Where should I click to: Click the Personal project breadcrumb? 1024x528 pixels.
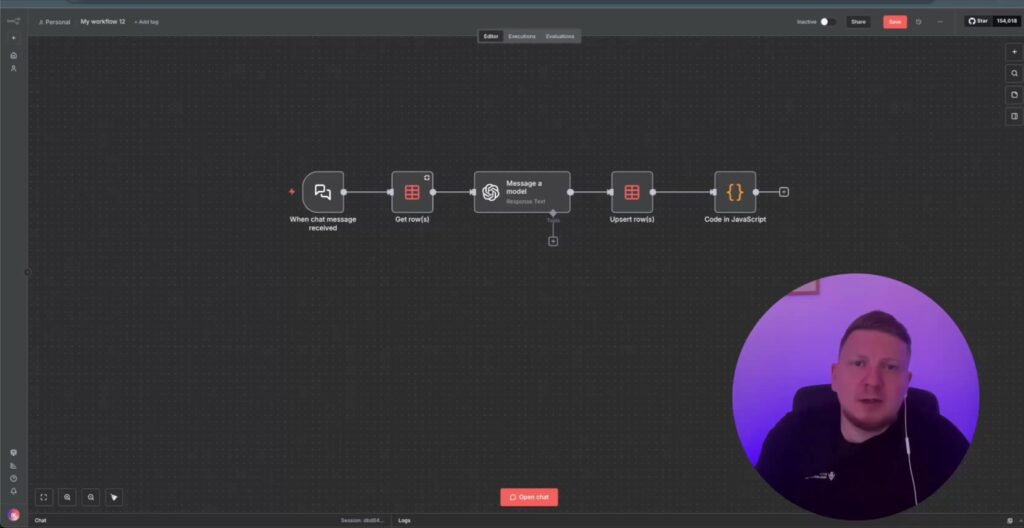point(54,22)
